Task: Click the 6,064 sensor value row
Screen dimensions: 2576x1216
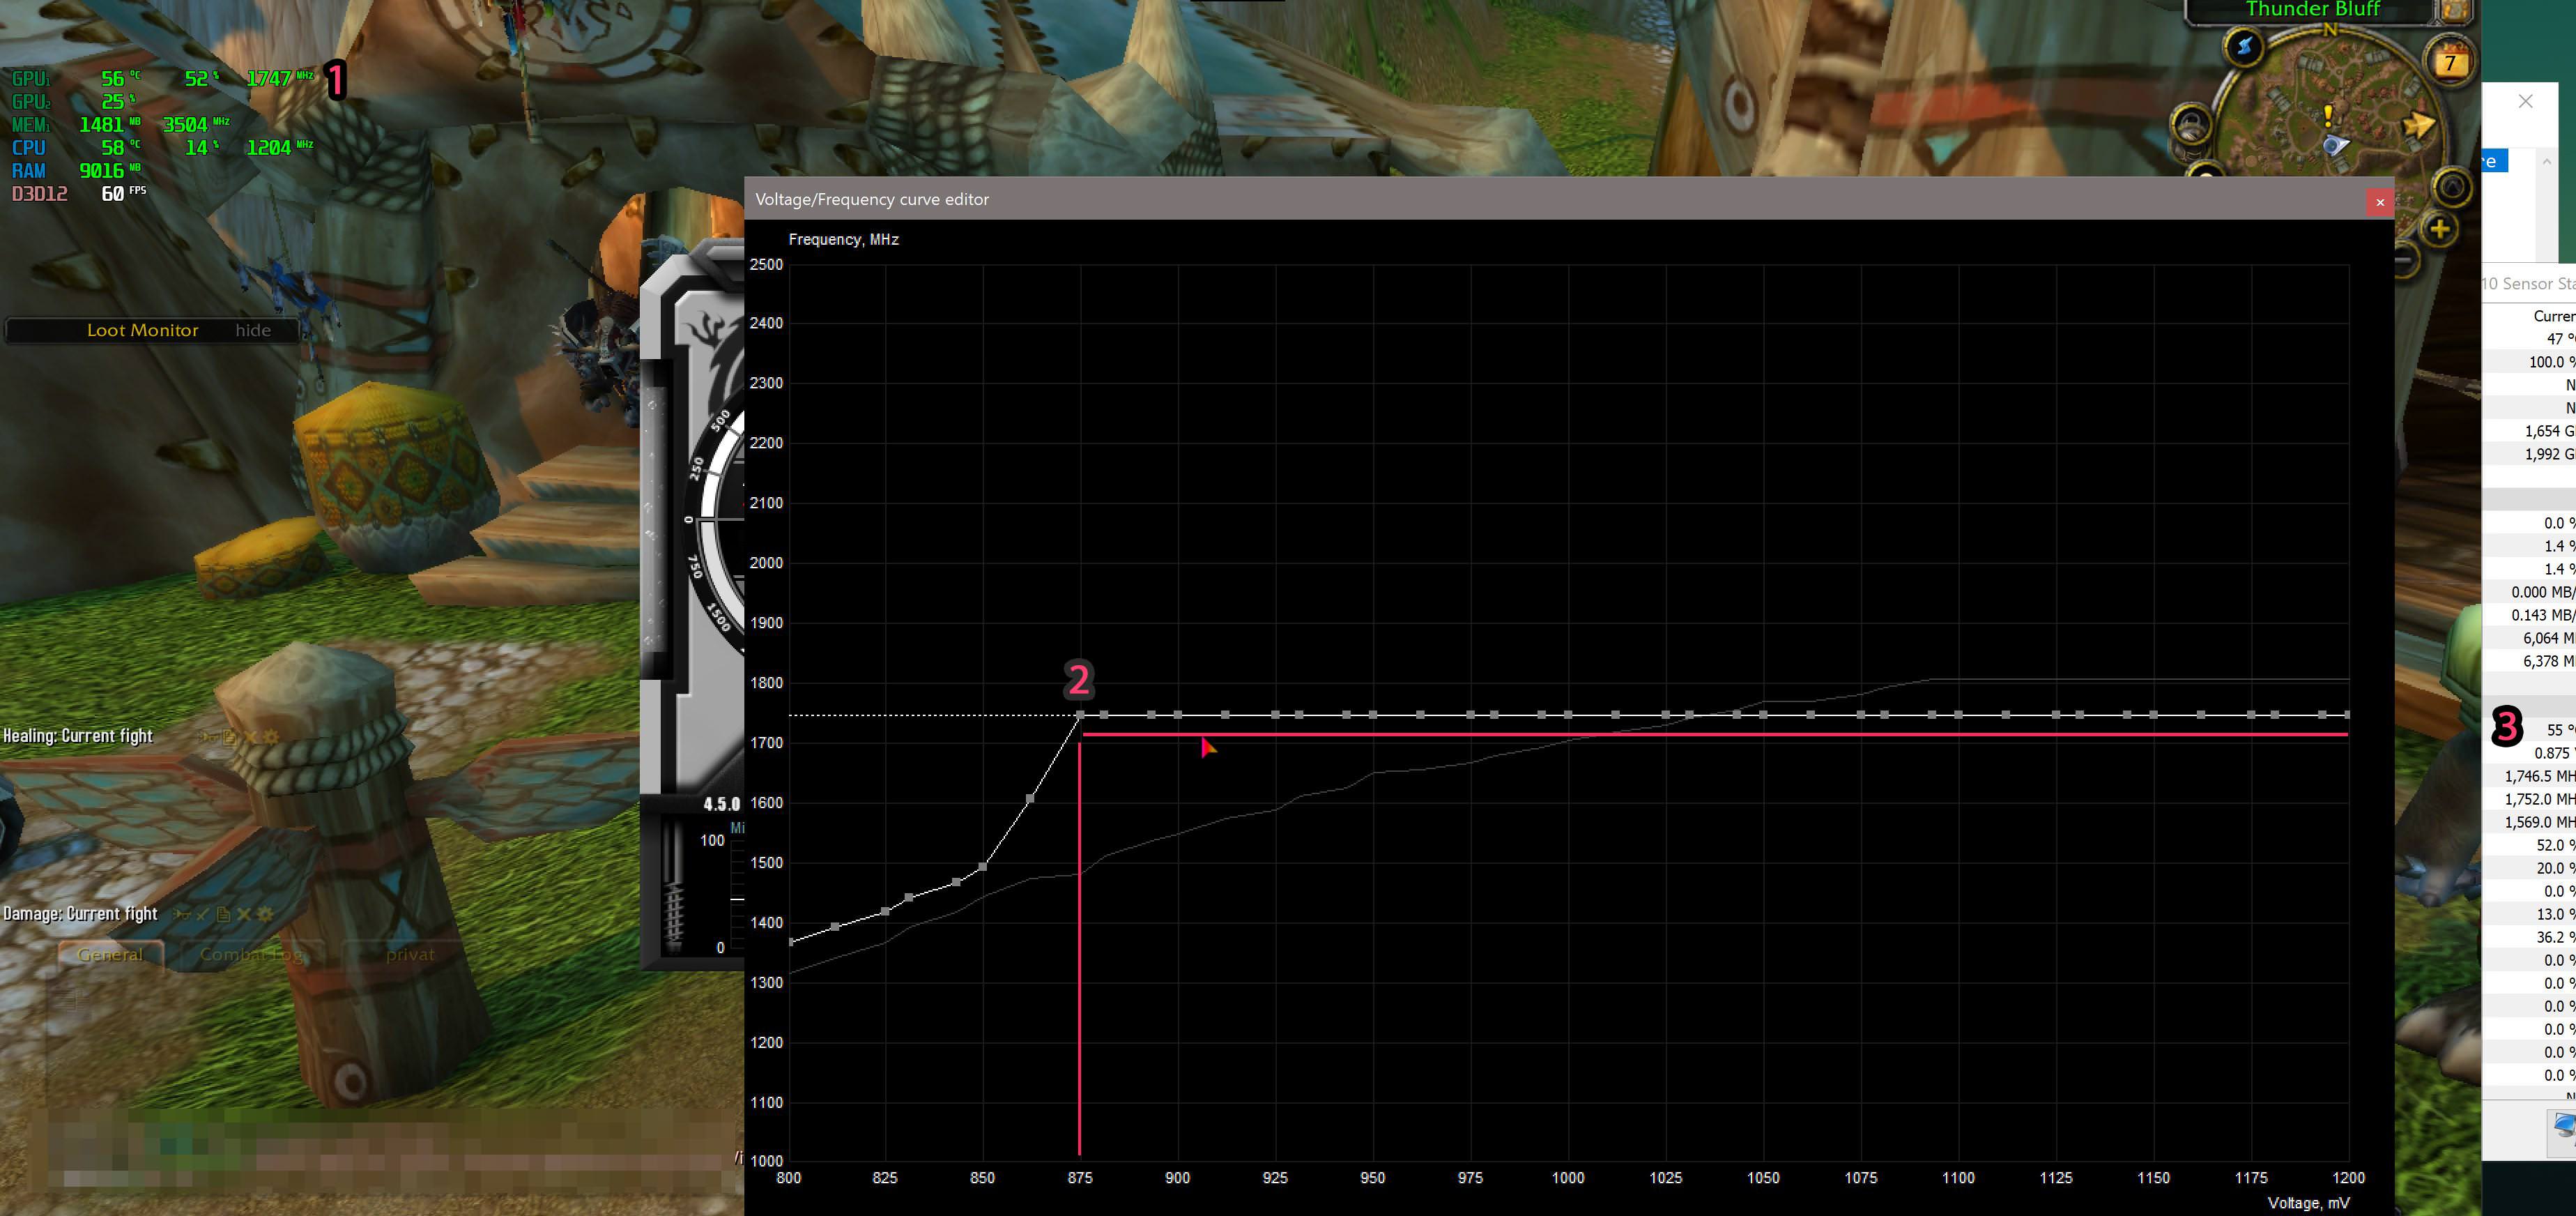Action: coord(2529,638)
